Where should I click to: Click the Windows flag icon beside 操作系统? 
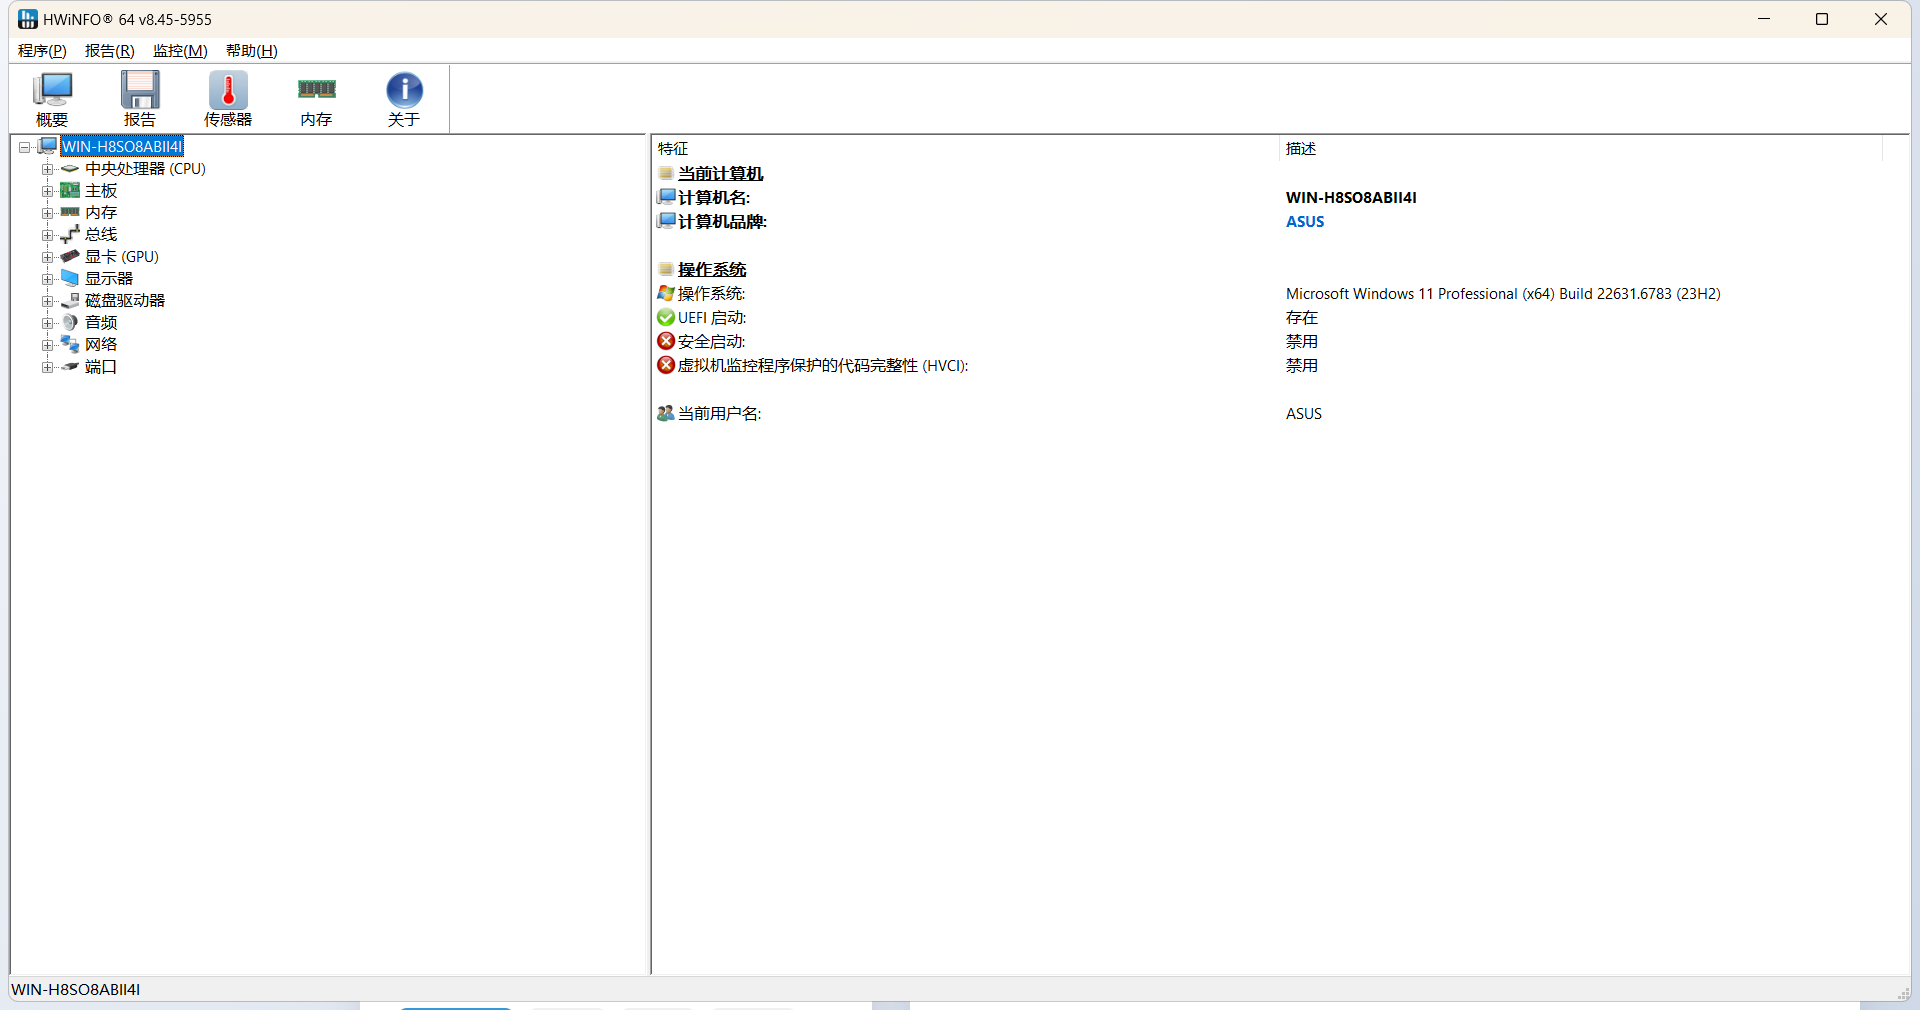(666, 293)
